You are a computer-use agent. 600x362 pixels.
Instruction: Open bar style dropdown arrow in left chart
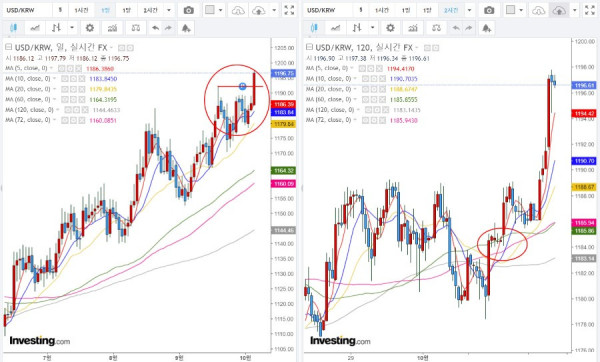(72, 28)
